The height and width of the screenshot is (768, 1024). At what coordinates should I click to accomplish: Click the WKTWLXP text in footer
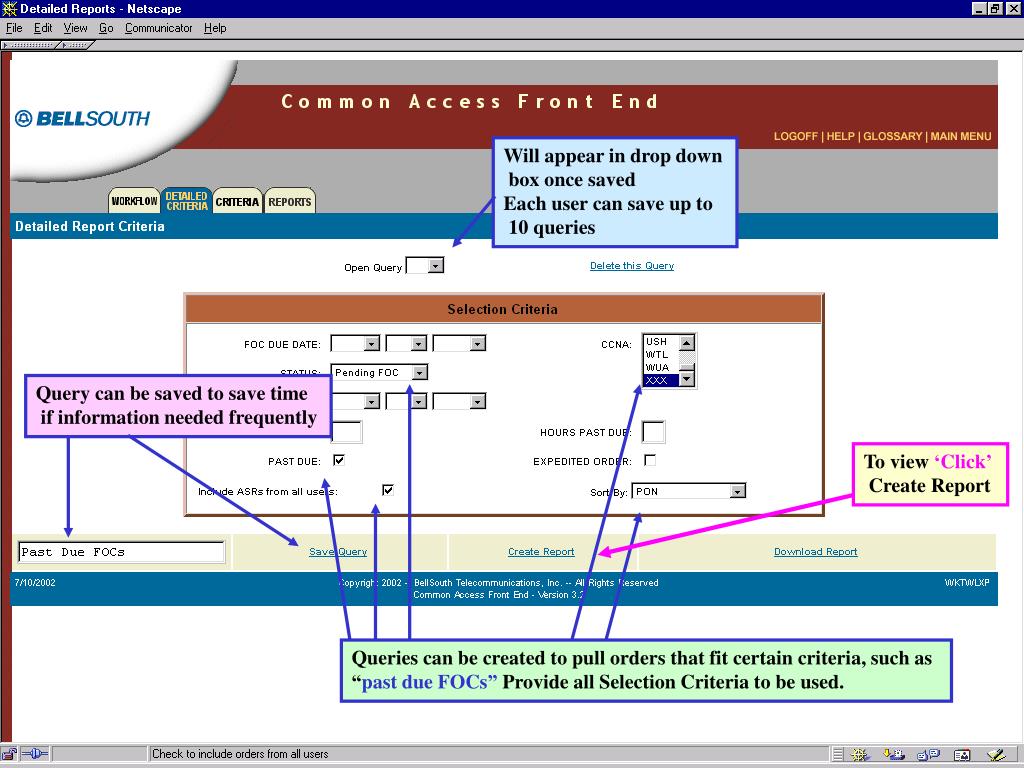coord(967,583)
